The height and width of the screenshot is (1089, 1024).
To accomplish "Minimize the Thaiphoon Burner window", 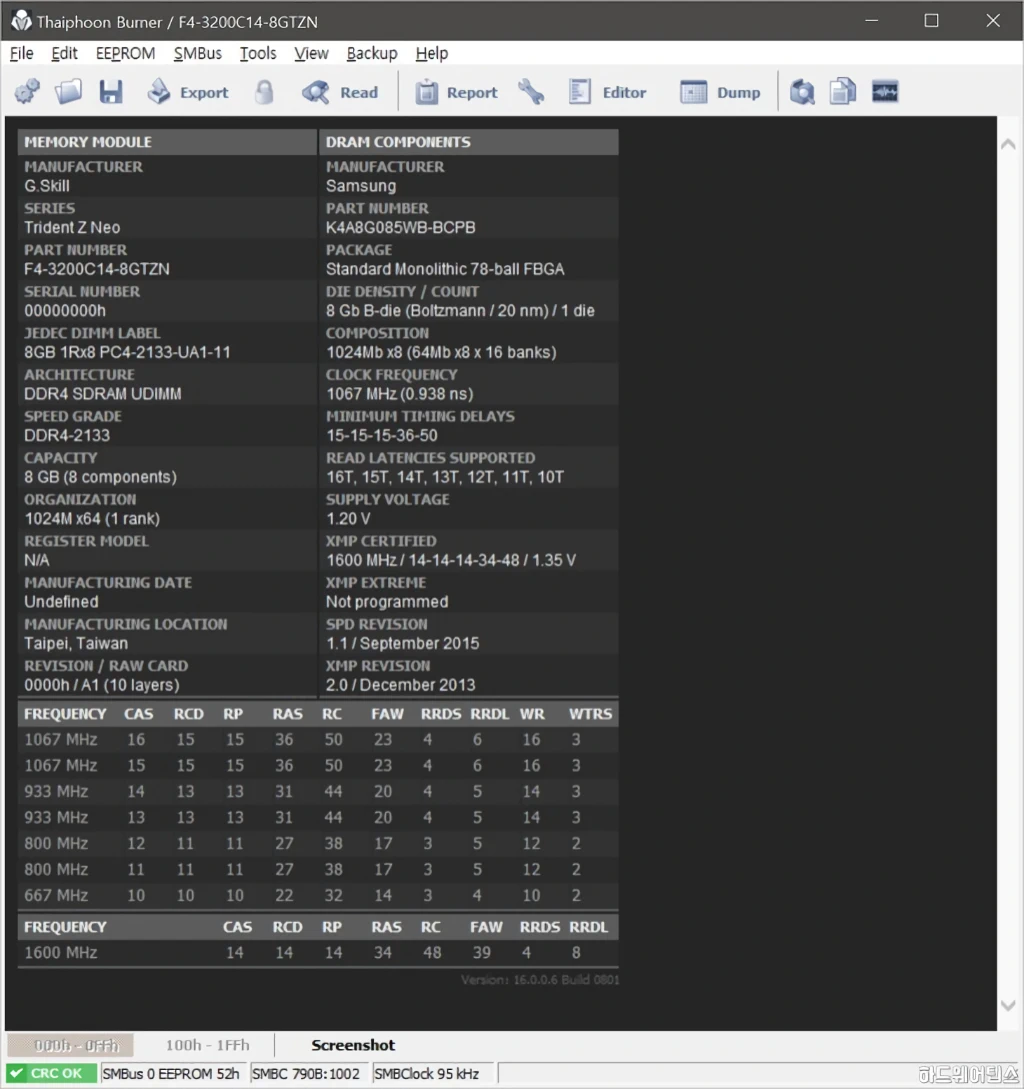I will [x=872, y=20].
